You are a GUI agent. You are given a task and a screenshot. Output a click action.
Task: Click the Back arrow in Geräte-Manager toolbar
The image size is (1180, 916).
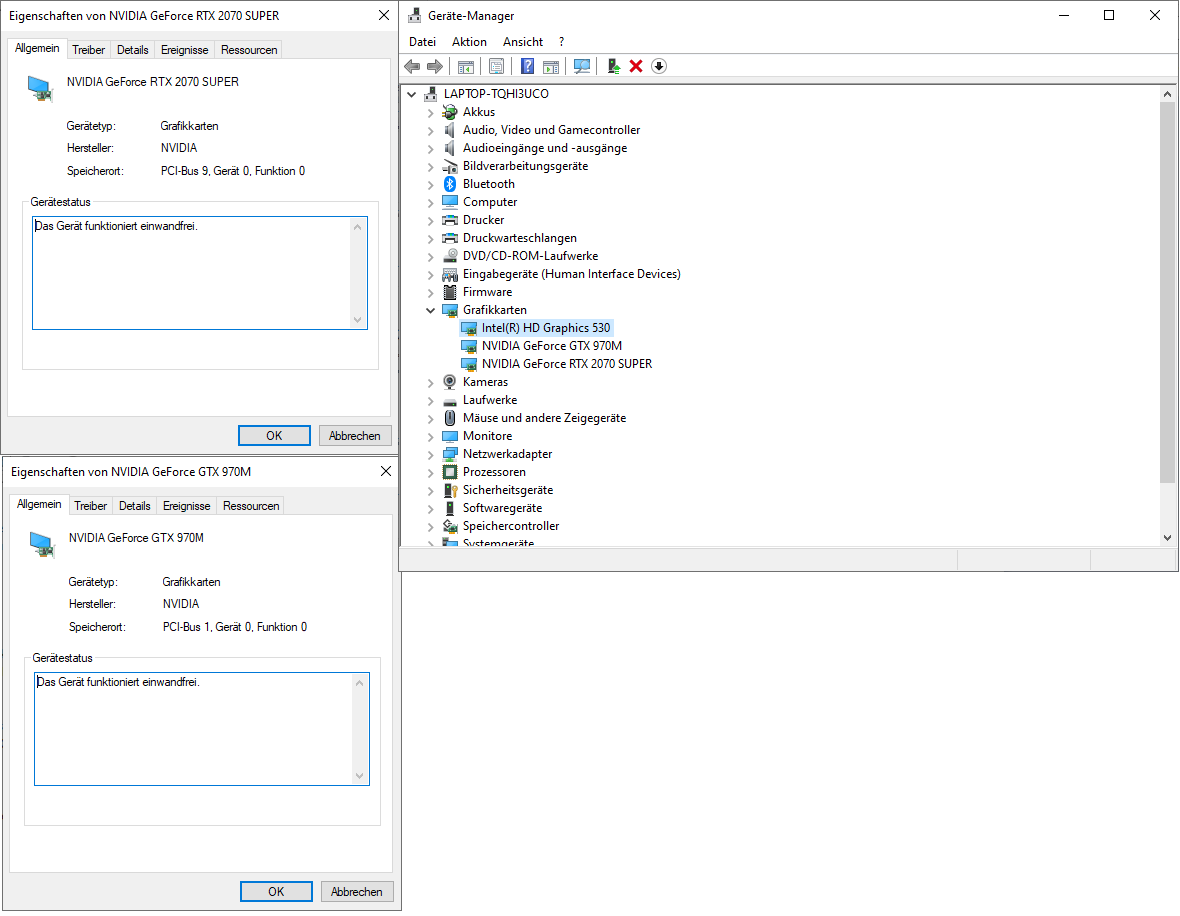[x=412, y=66]
